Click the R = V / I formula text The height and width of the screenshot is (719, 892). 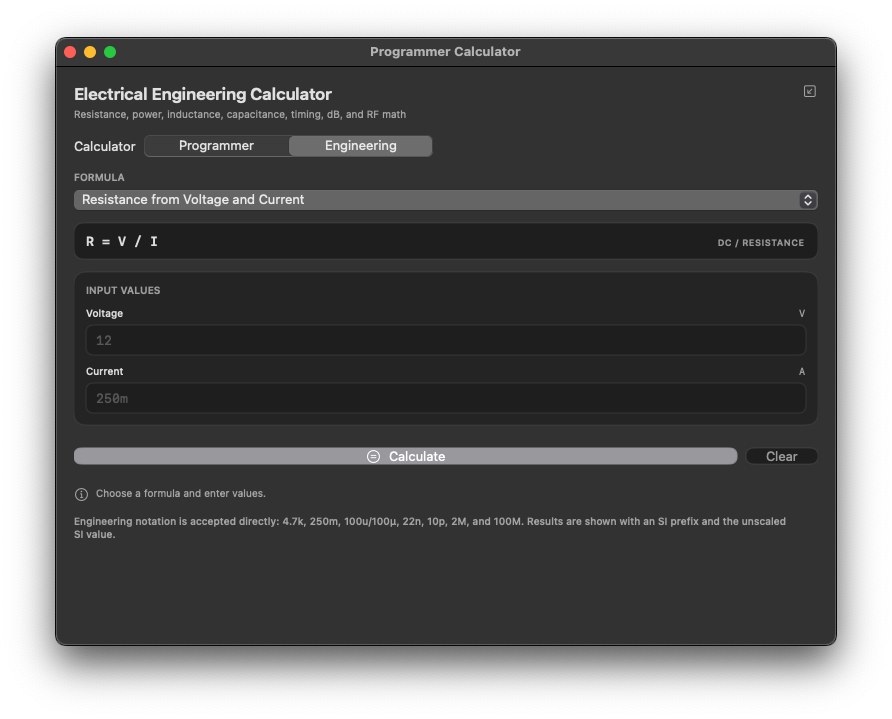[x=122, y=242]
